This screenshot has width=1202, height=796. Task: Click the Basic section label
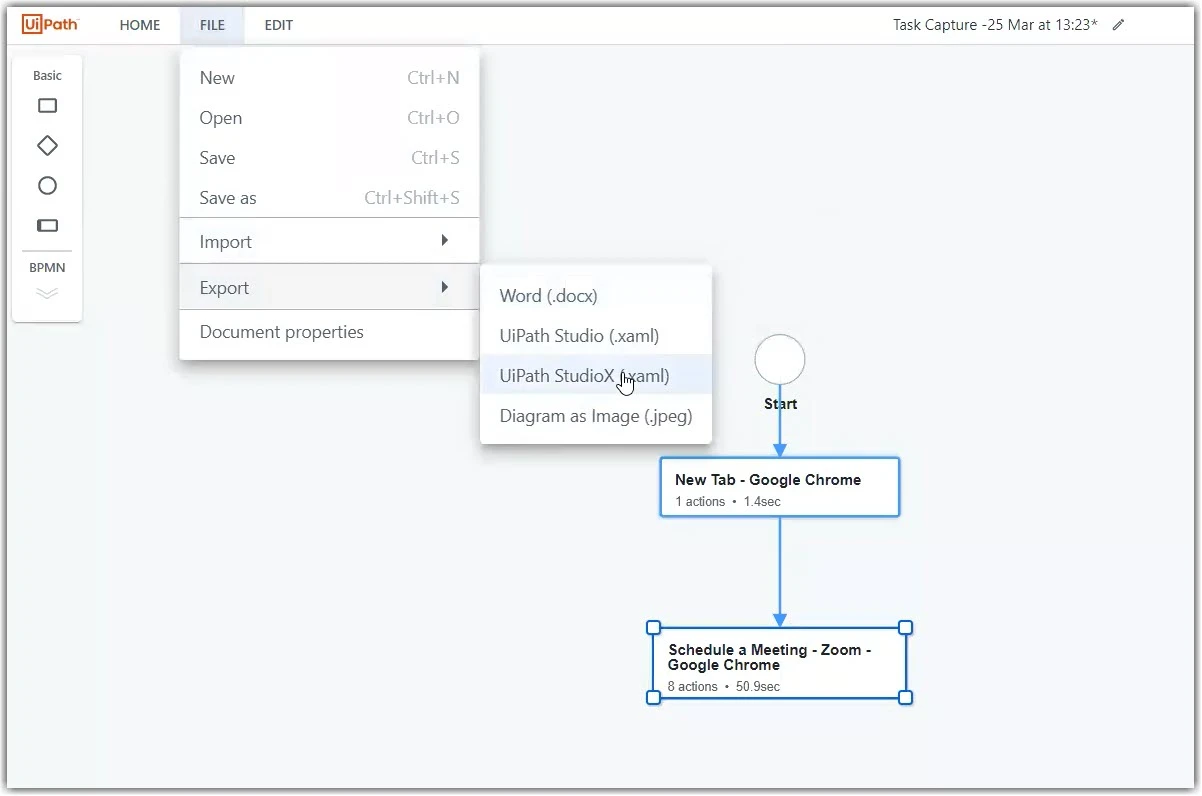coord(47,76)
